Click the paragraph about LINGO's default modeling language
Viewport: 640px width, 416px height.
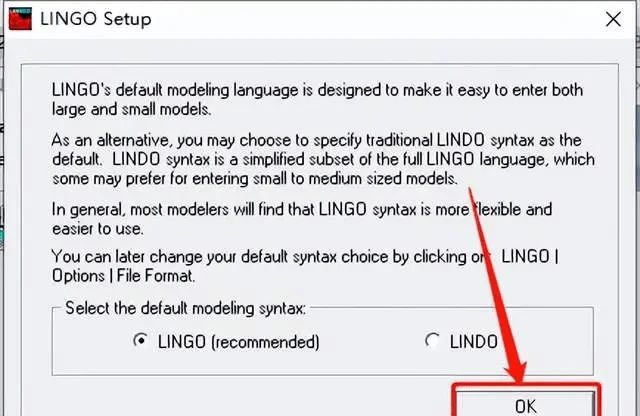pyautogui.click(x=317, y=100)
